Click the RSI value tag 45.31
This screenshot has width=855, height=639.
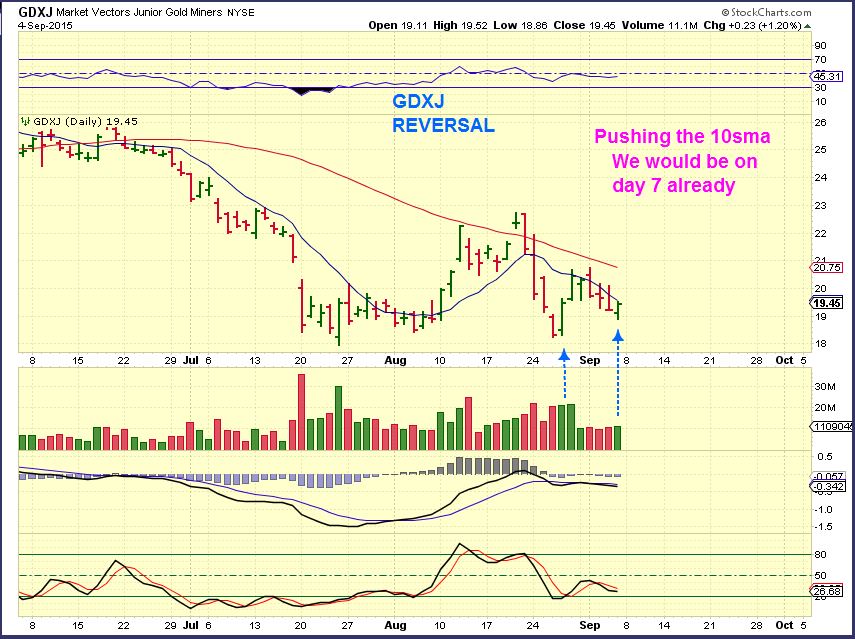tap(828, 76)
